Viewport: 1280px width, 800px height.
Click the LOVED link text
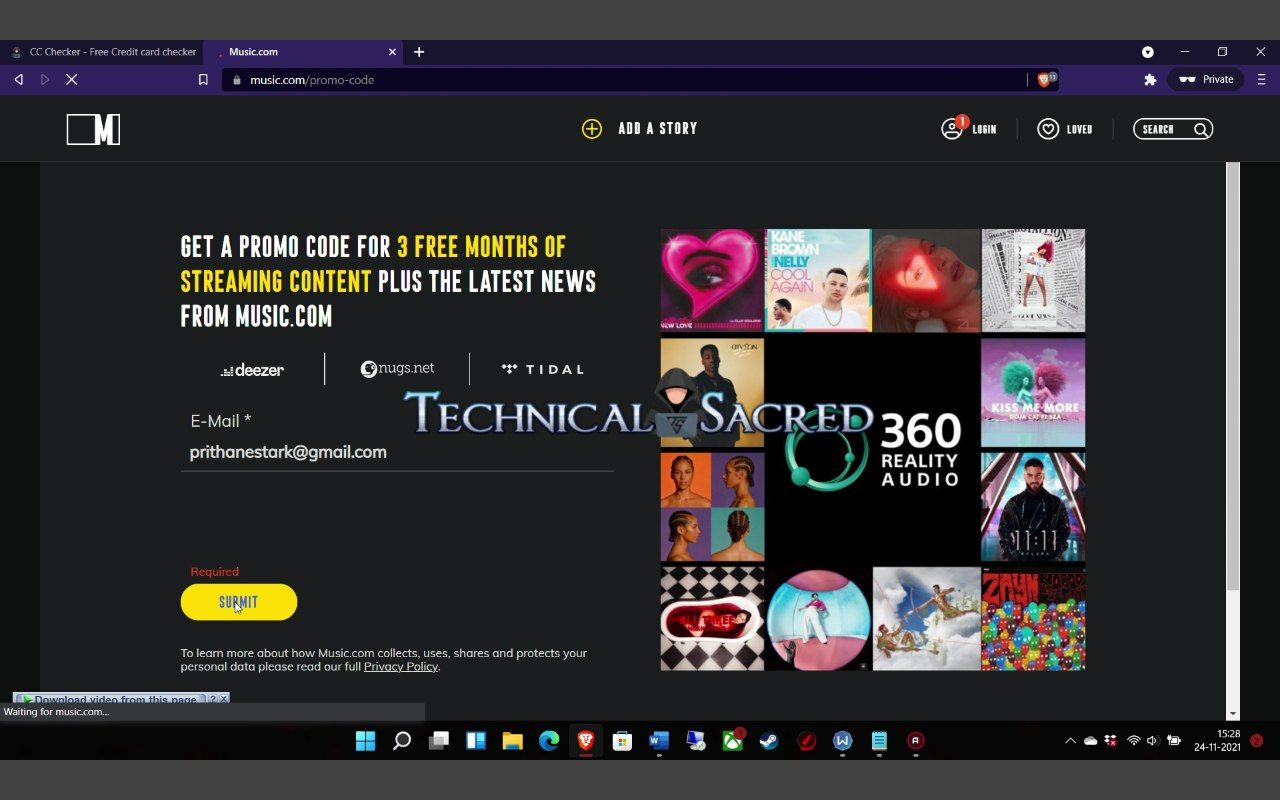(1079, 129)
